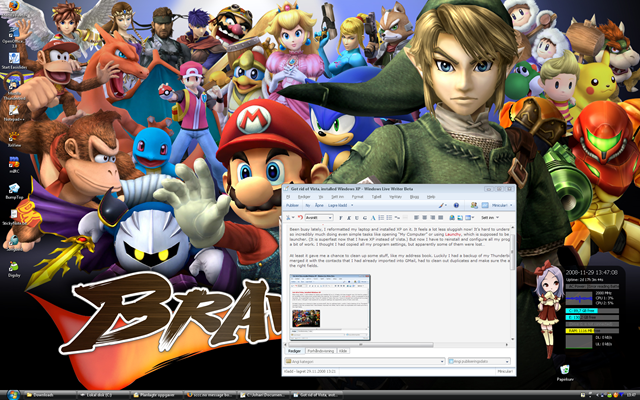Click the insert picture icon
The width and height of the screenshot is (640, 400).
460,218
